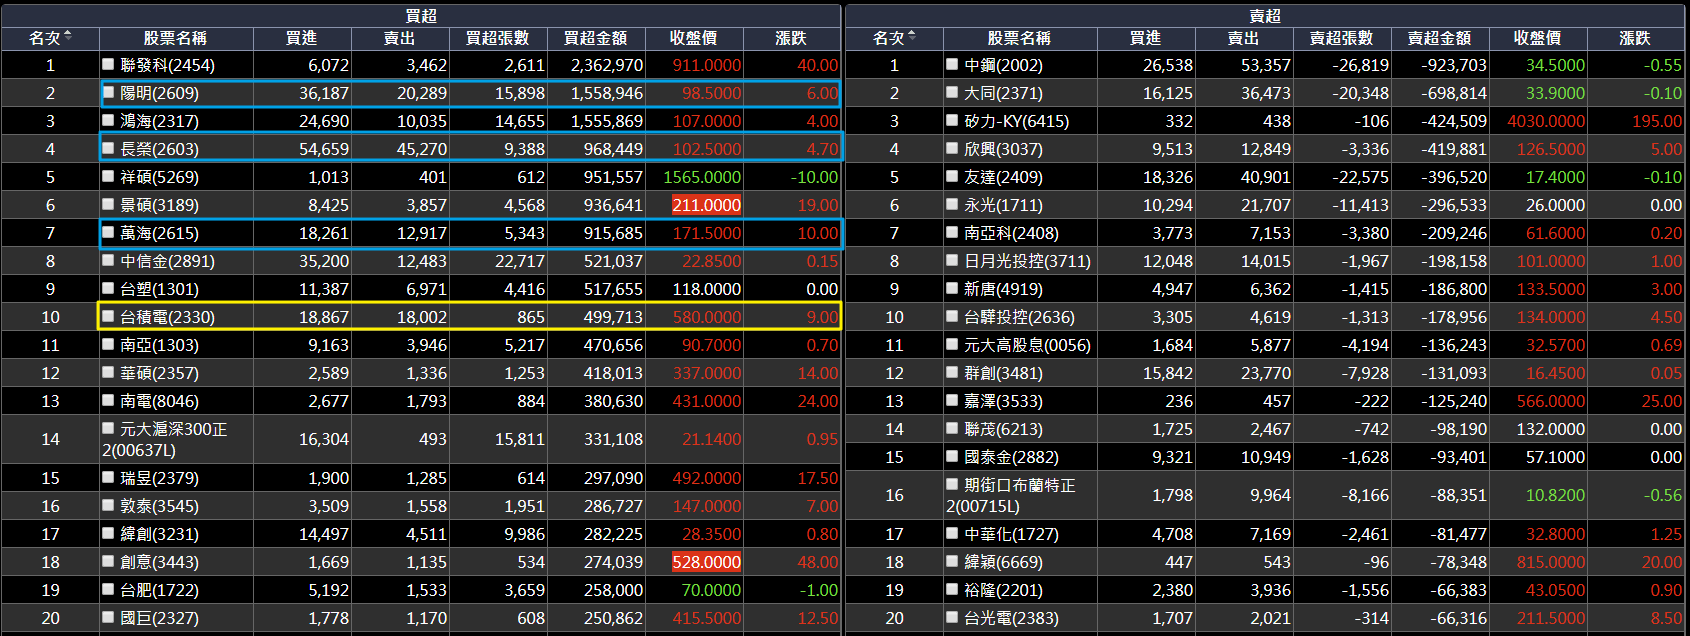Click the highlighted closing price 211.0000
Viewport: 1690px width, 636px height.
click(x=707, y=205)
